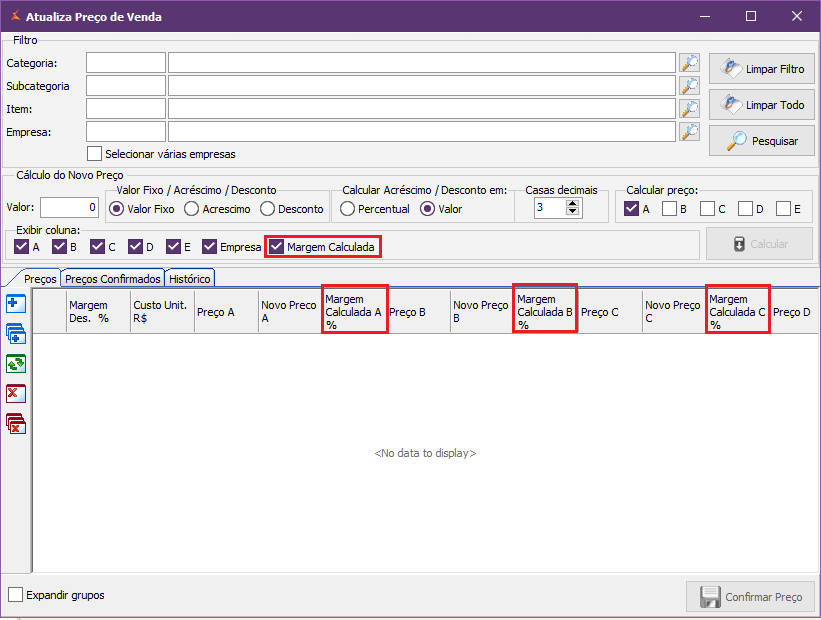Click the Preço A column header
Screen dimensions: 821x620
coord(226,312)
